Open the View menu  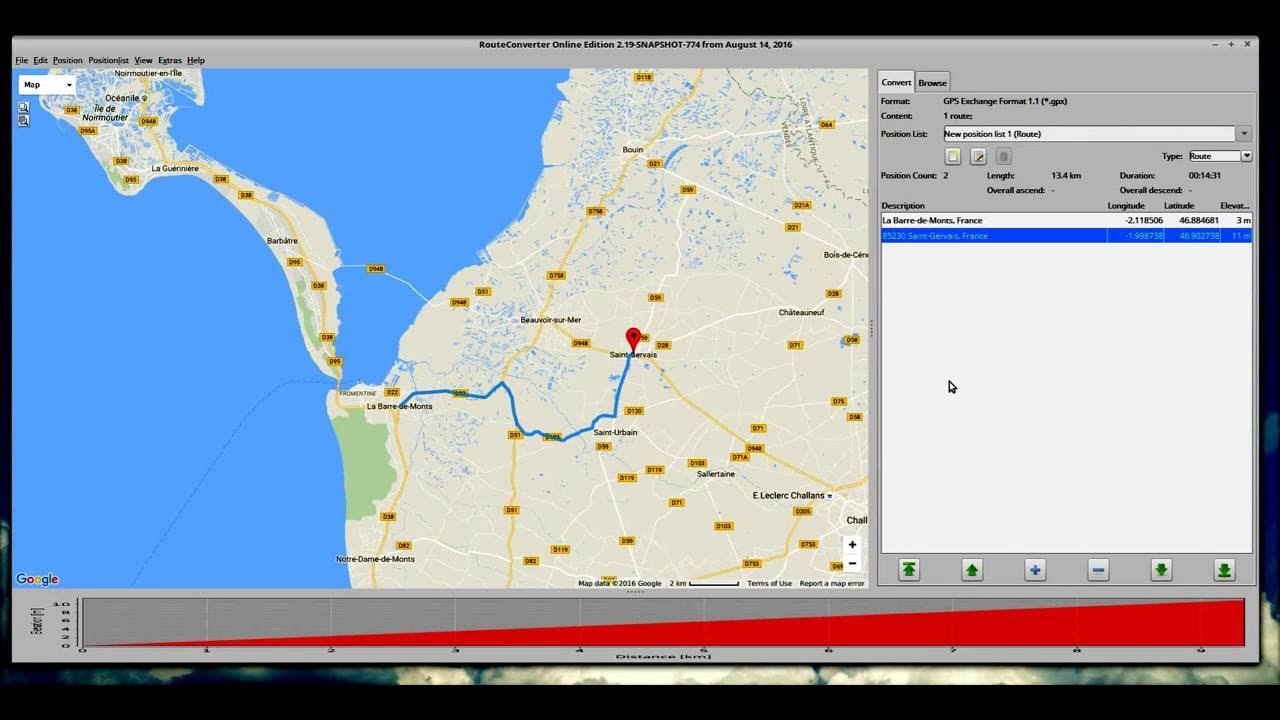point(143,60)
